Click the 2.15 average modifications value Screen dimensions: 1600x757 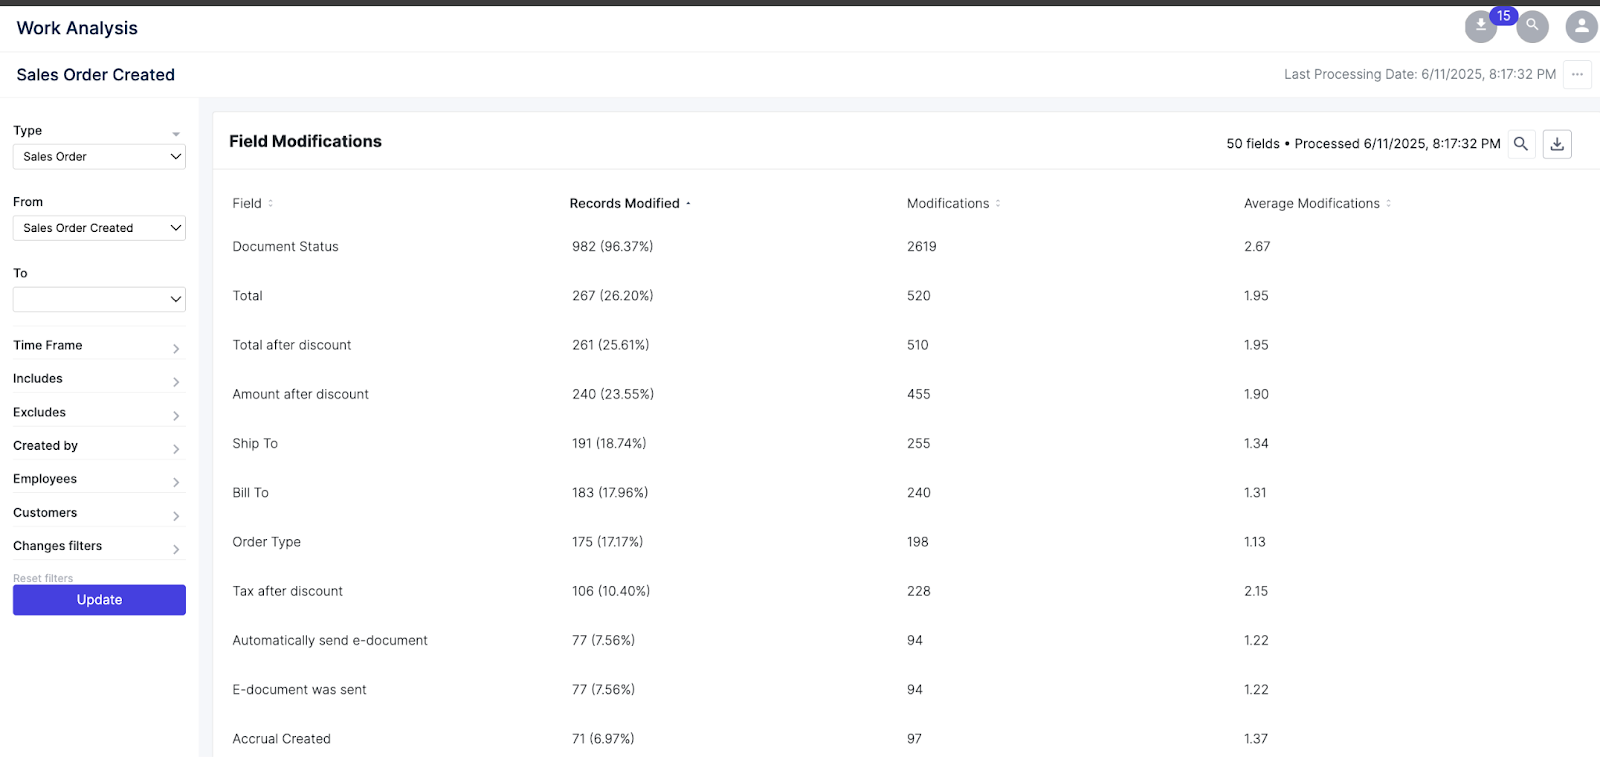point(1256,591)
